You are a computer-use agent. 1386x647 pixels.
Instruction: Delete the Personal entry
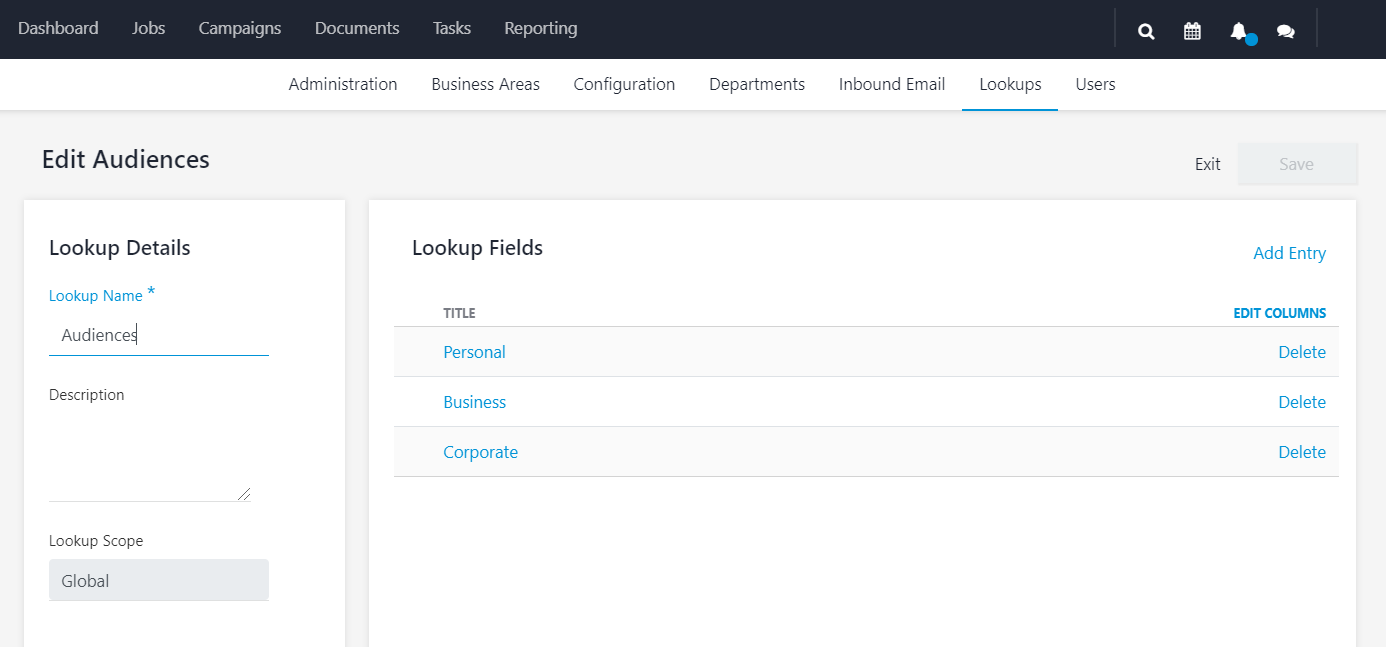(x=1302, y=352)
